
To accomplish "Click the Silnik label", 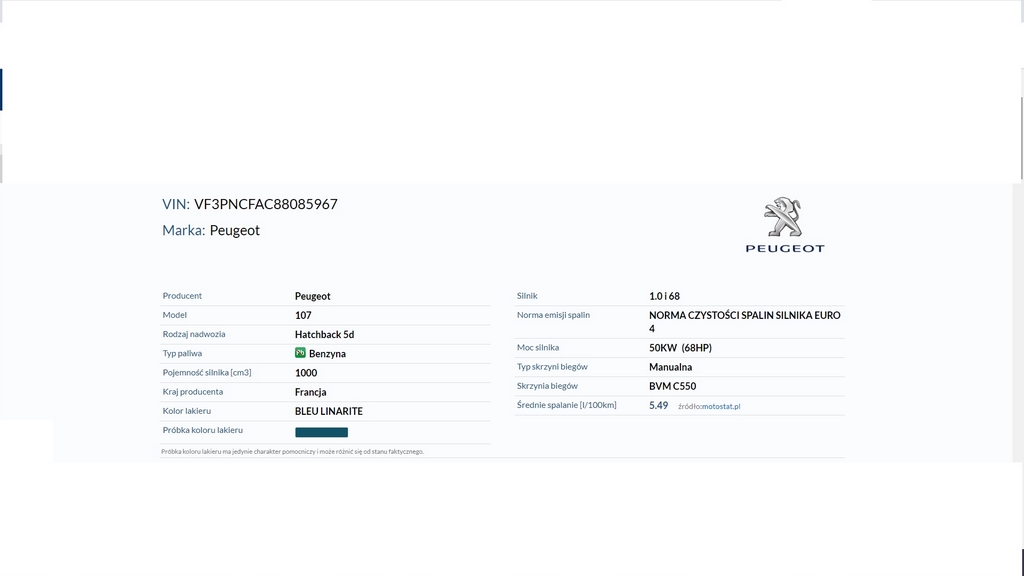I will [x=527, y=296].
